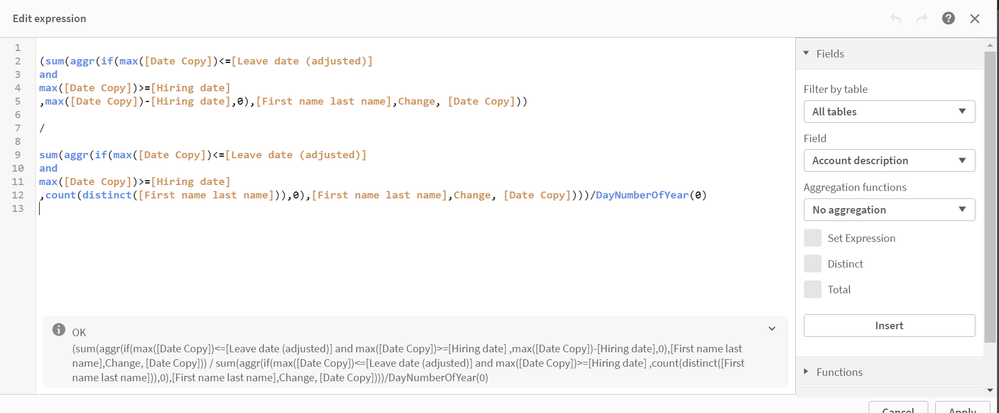Close the Edit expression dialog
This screenshot has height=413, width=999.
tap(975, 18)
